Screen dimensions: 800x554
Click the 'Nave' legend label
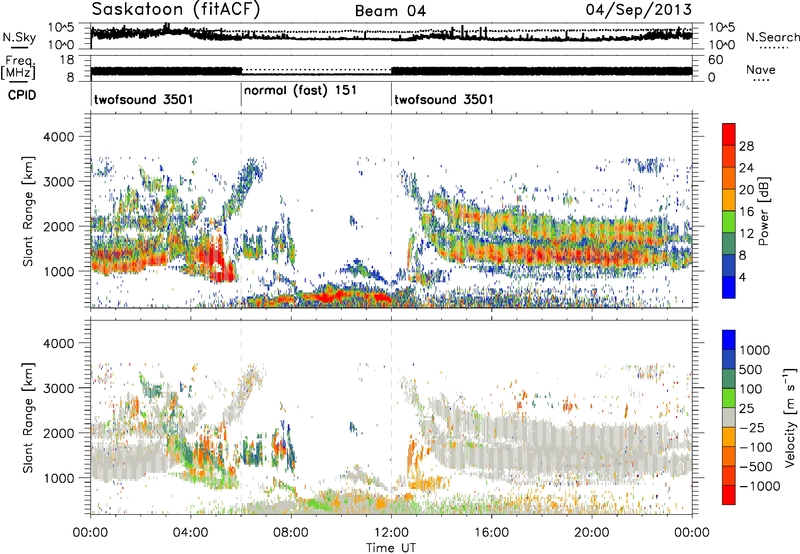pos(761,69)
